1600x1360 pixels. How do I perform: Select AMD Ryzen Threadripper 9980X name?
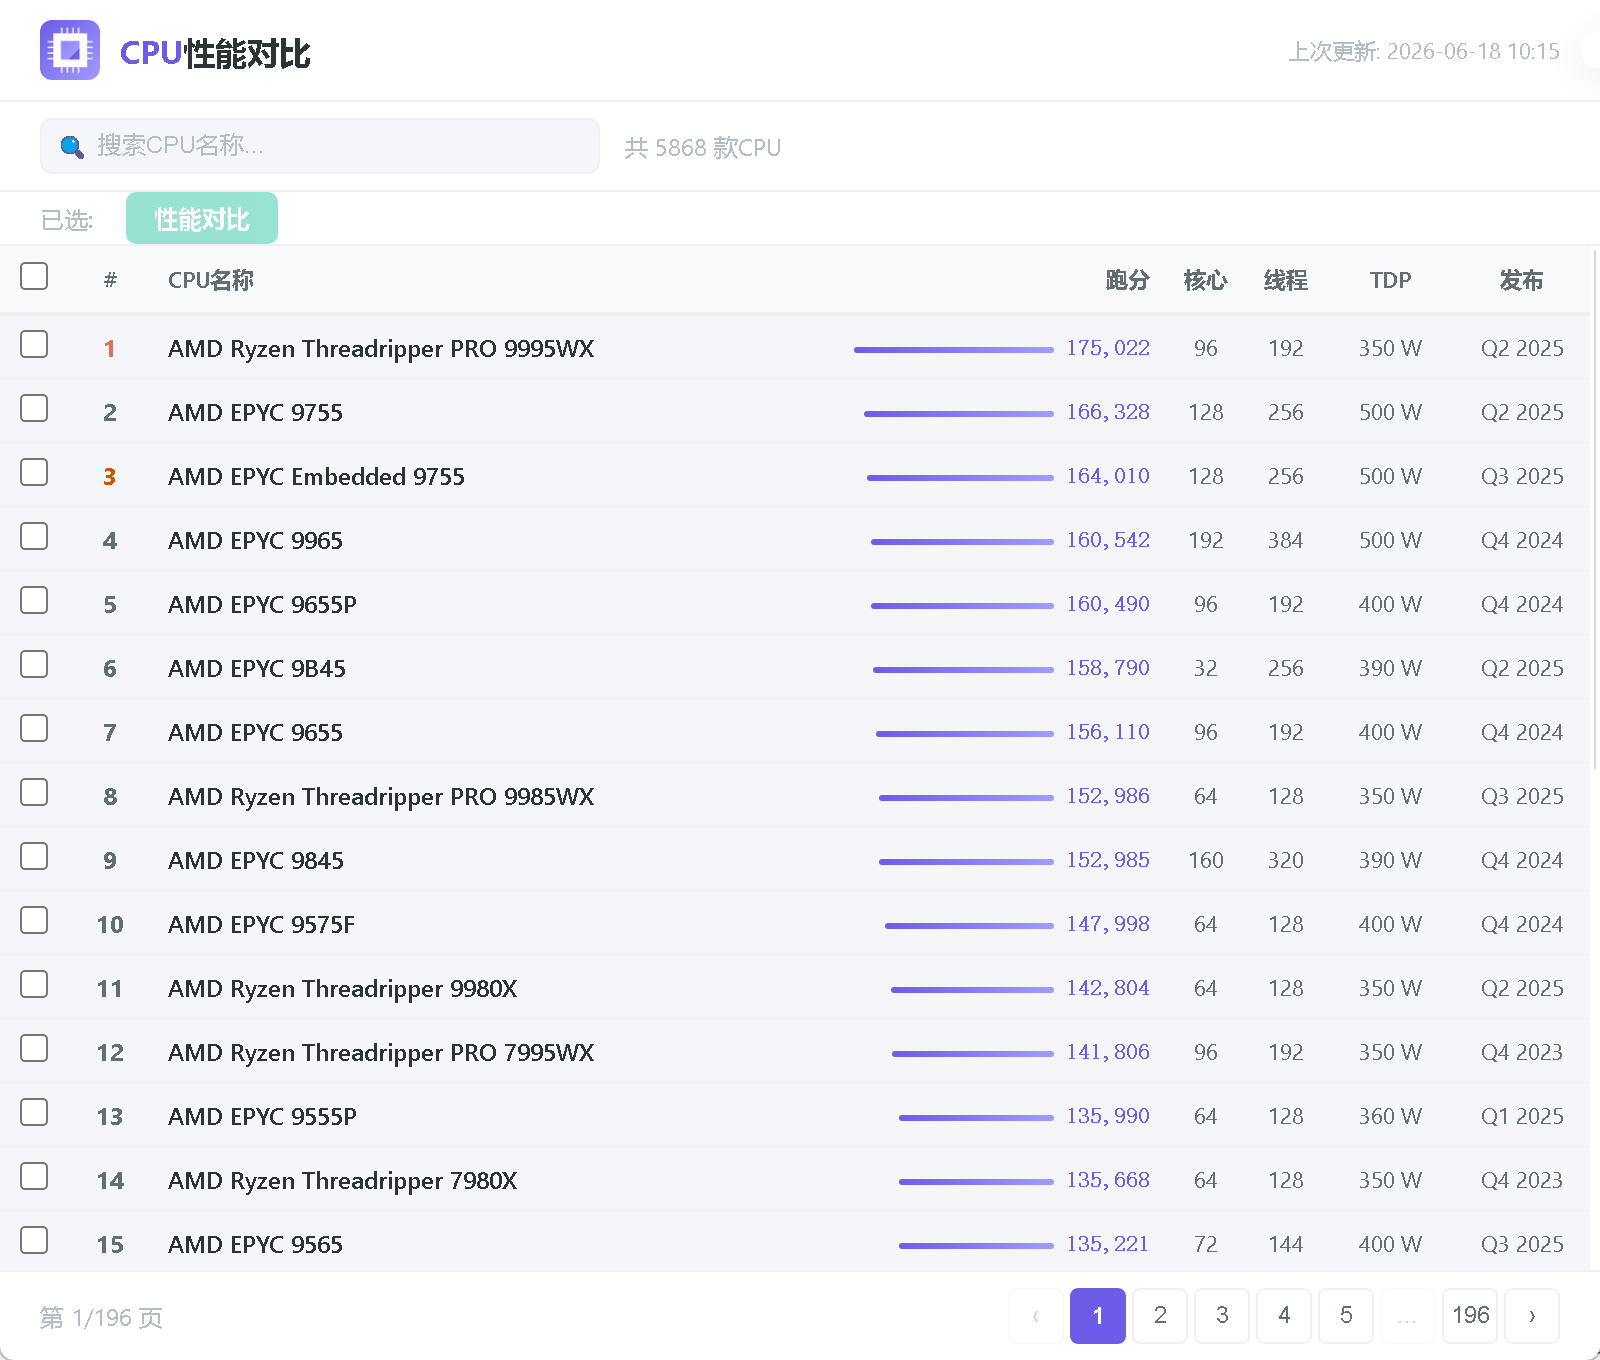343,989
